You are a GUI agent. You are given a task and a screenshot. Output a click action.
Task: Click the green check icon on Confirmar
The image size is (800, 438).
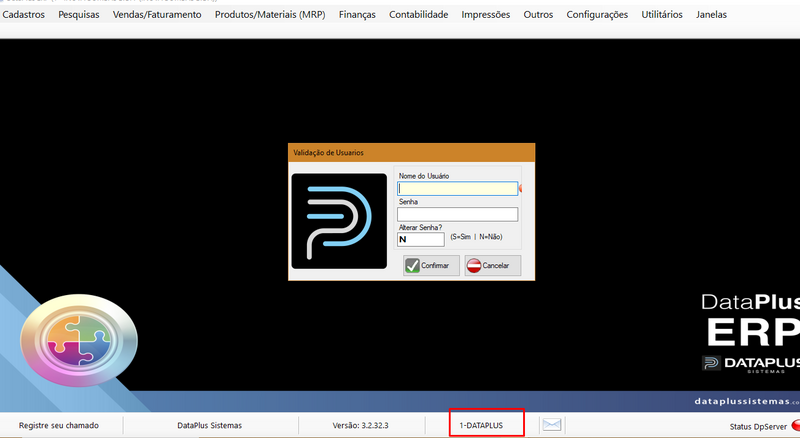click(x=412, y=265)
